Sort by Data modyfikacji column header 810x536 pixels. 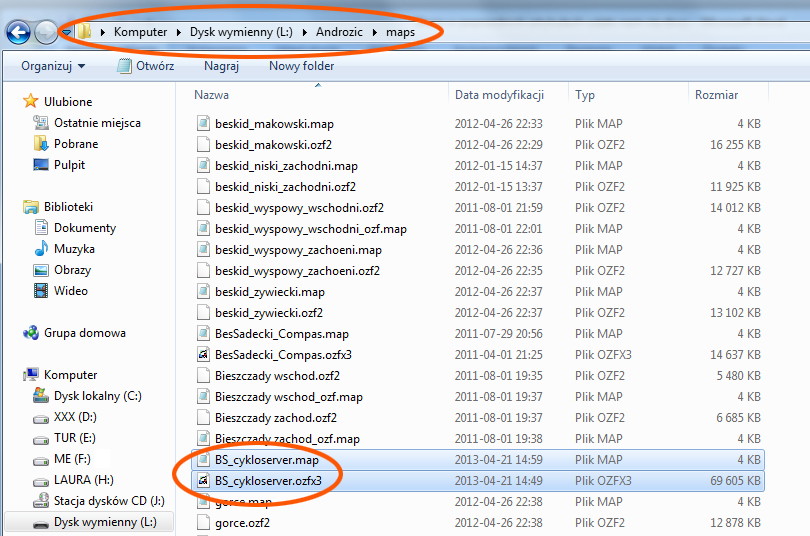(500, 95)
